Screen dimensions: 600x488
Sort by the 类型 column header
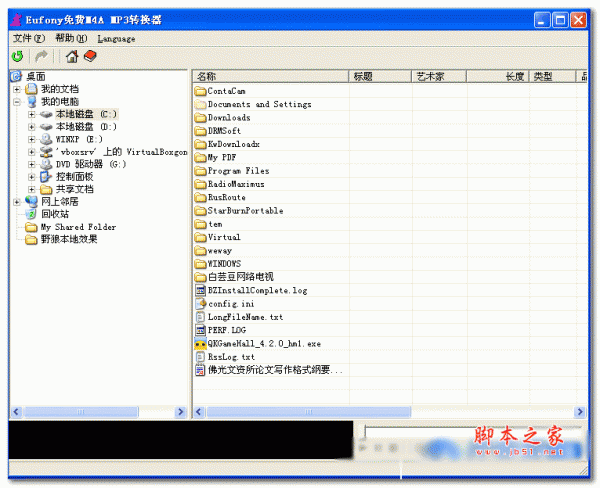pyautogui.click(x=553, y=77)
